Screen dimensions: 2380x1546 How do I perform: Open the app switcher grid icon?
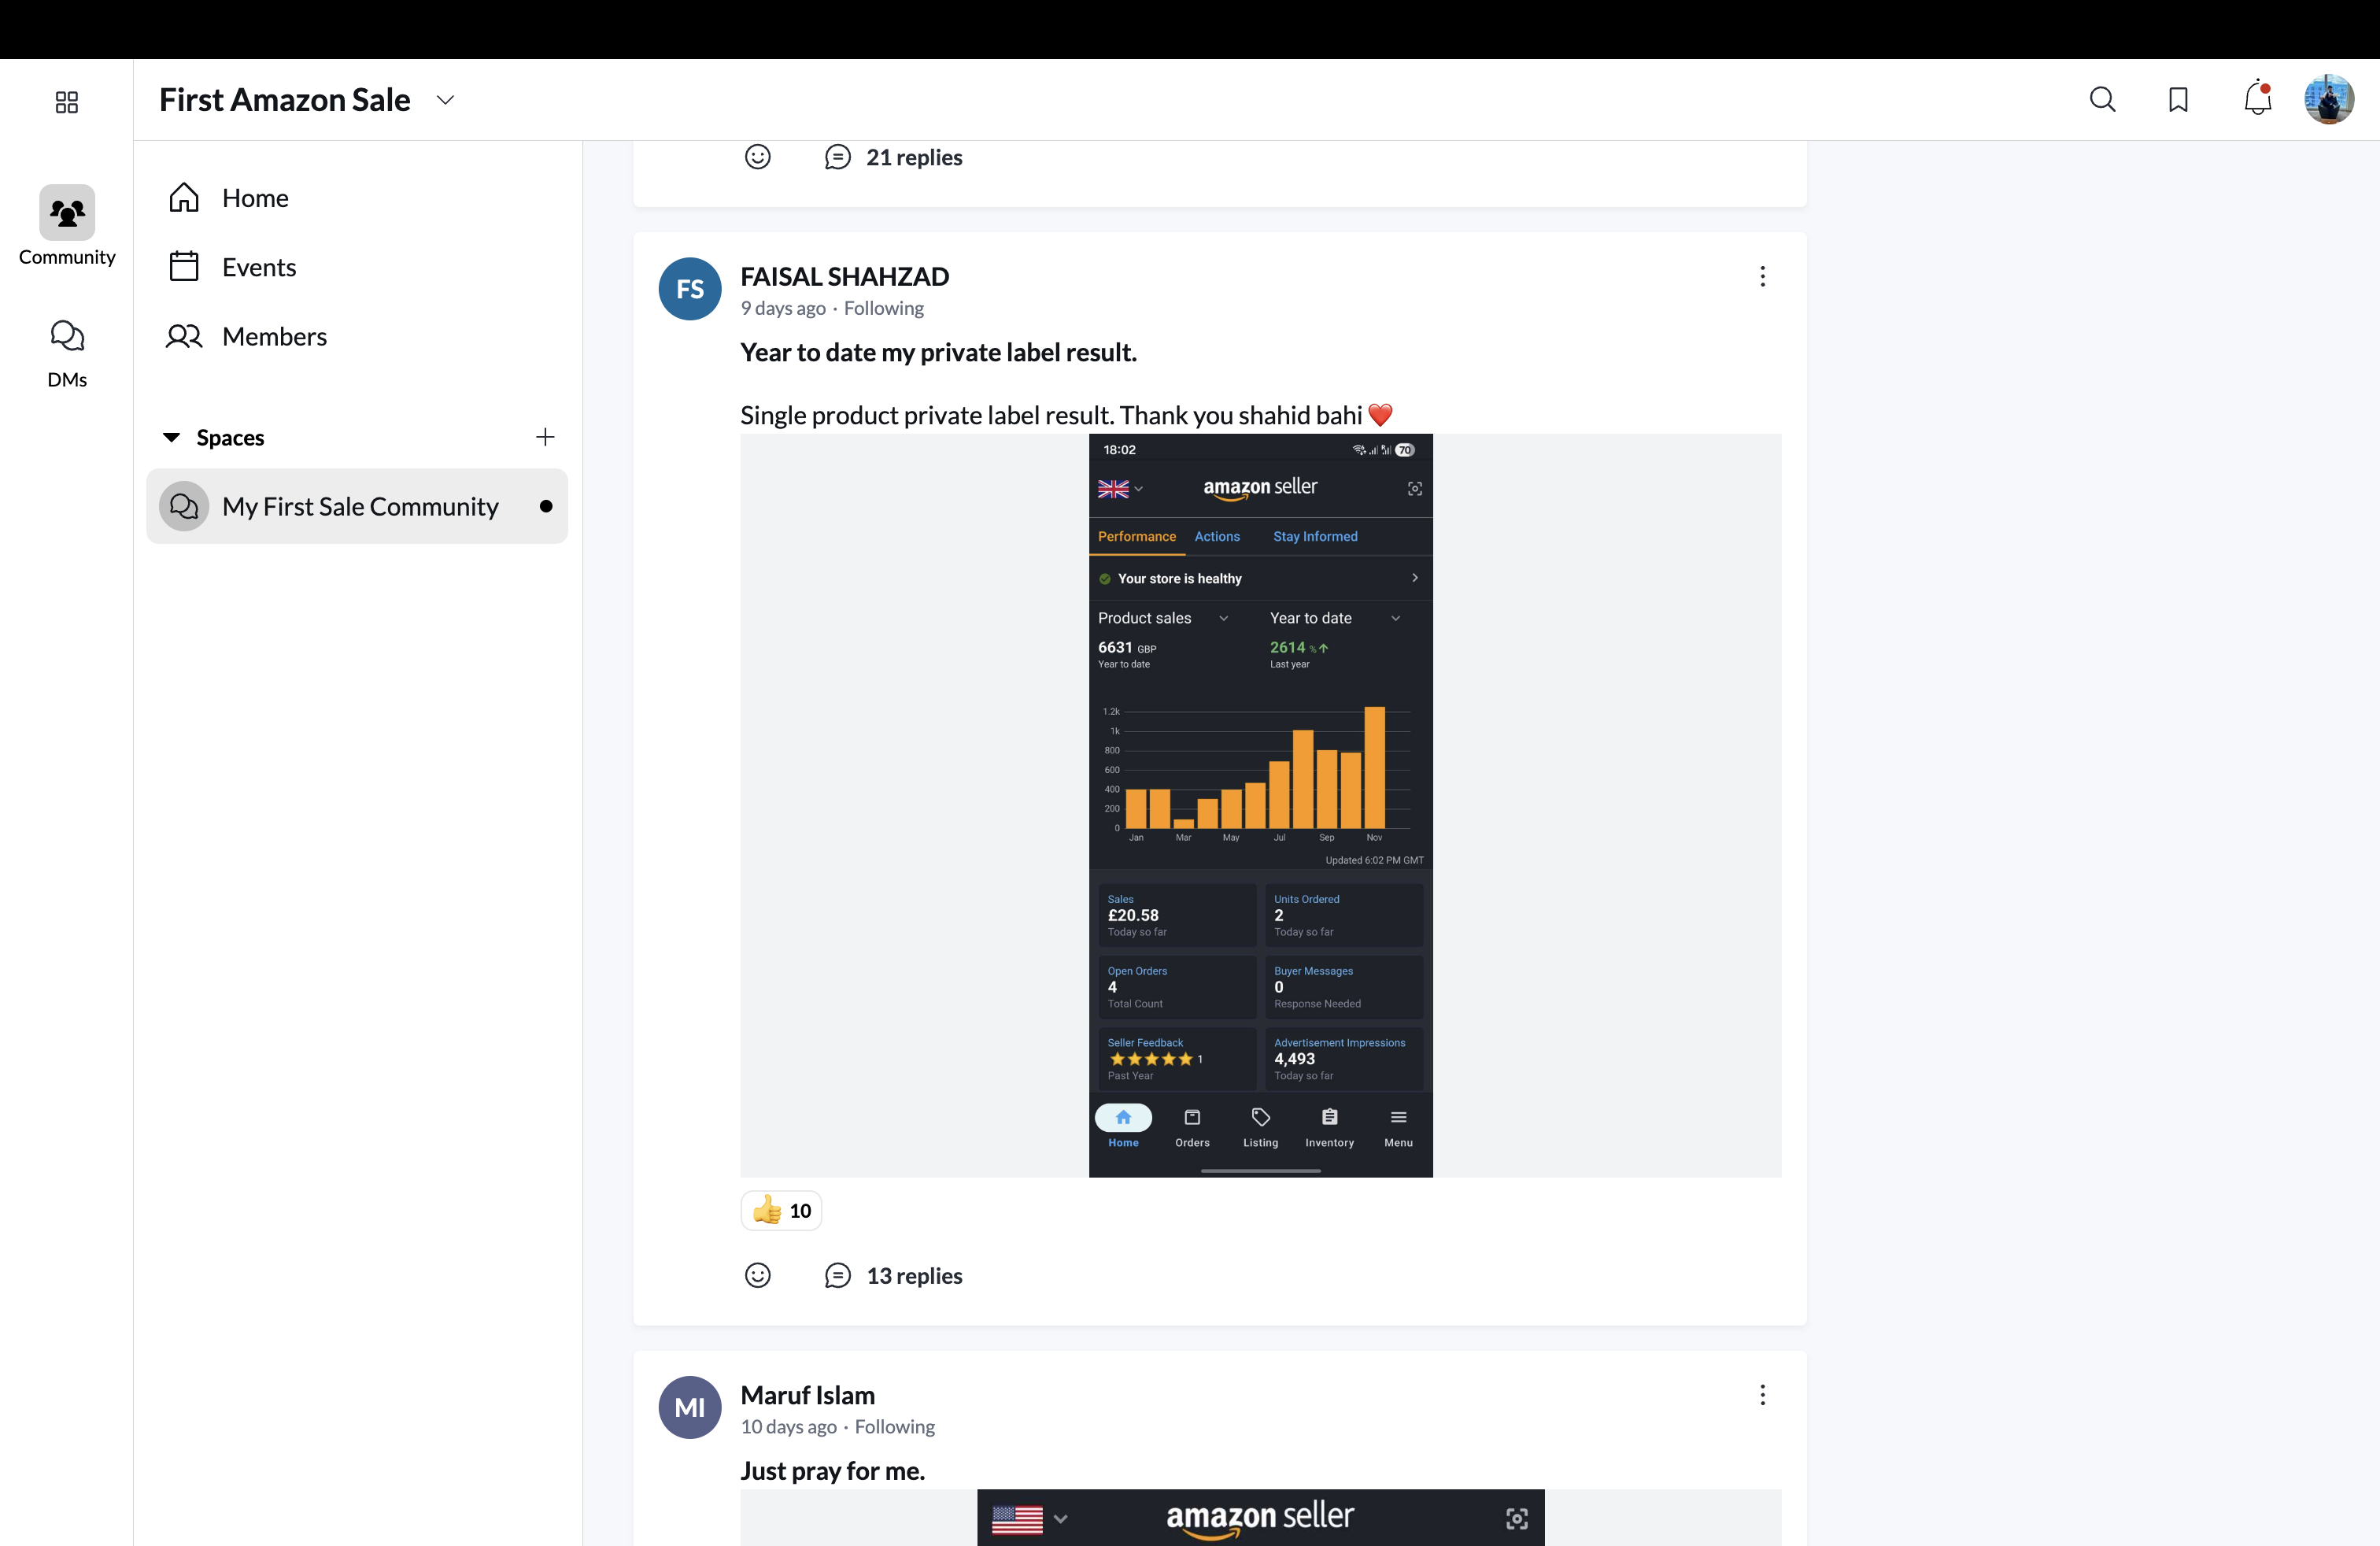coord(66,102)
